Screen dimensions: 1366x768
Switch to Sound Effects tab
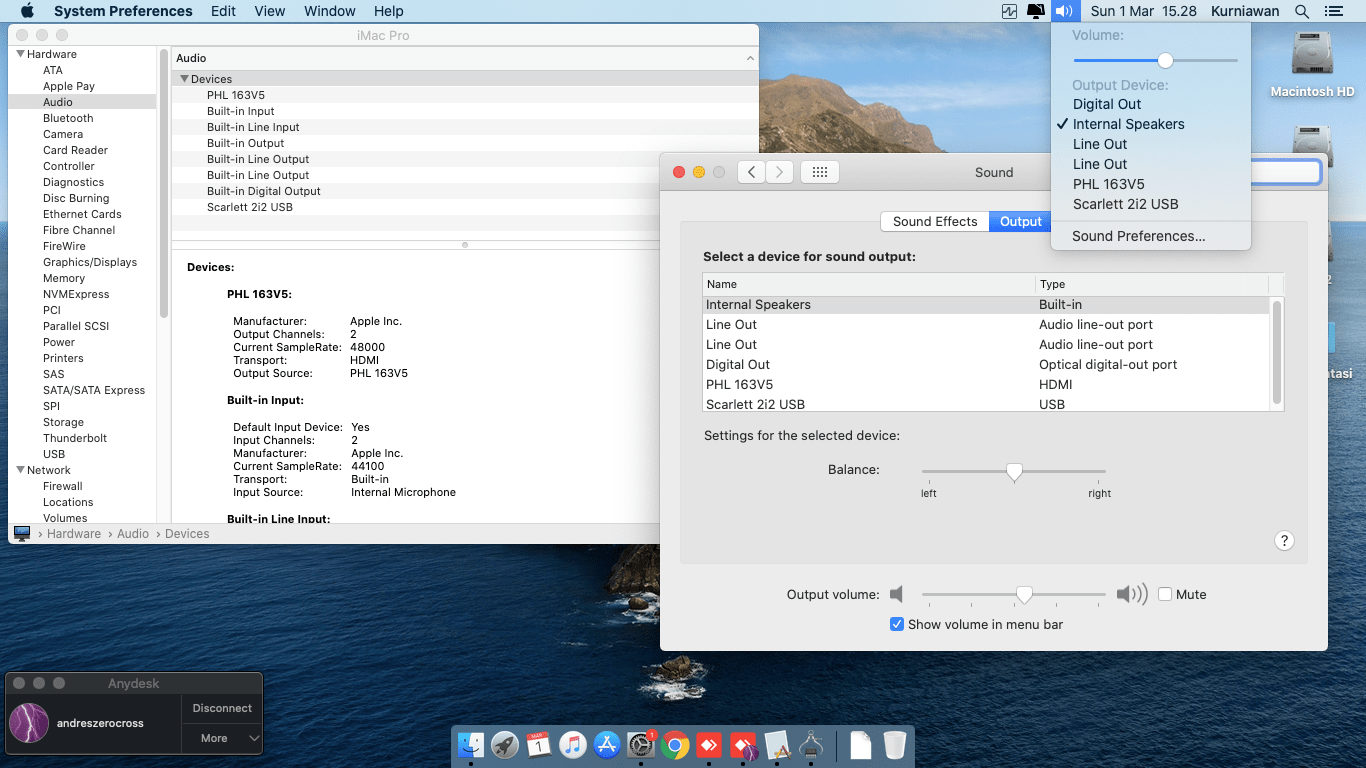click(x=935, y=222)
